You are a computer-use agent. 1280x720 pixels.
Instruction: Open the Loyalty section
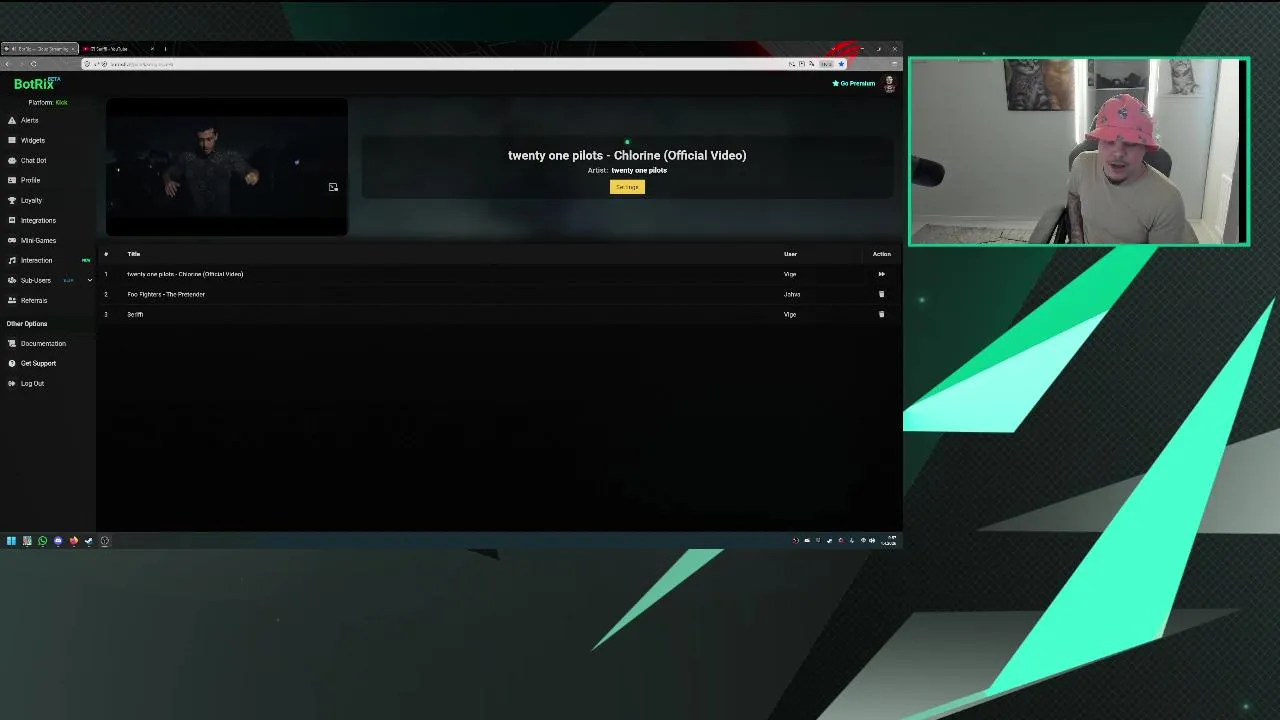click(x=31, y=200)
